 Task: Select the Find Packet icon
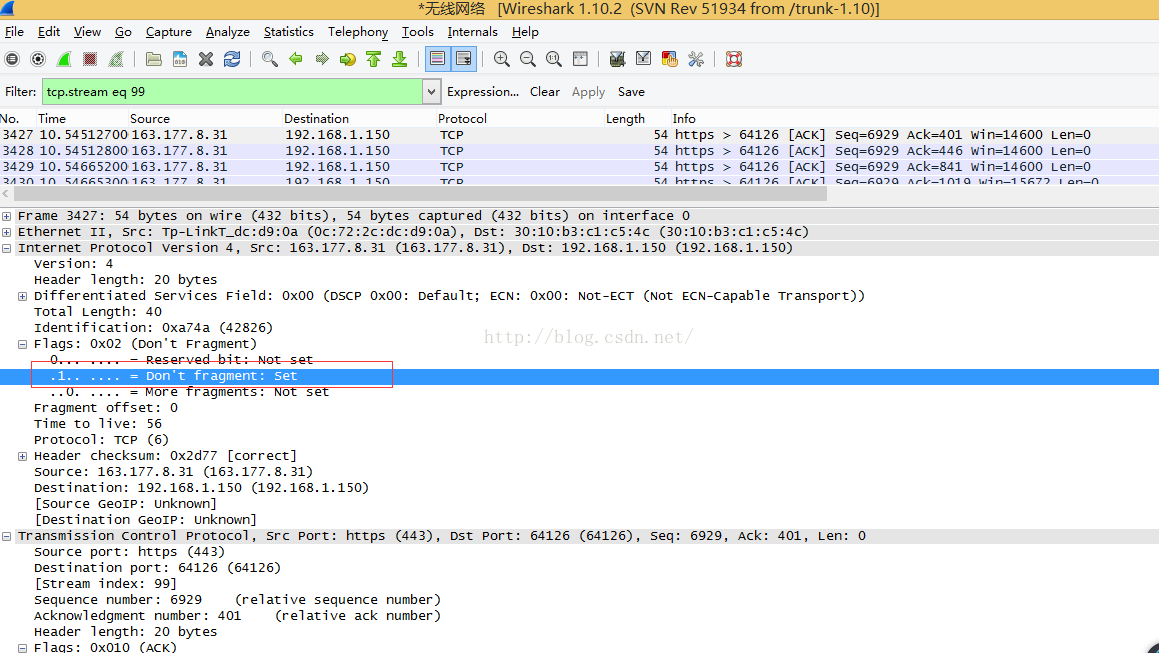[x=270, y=59]
